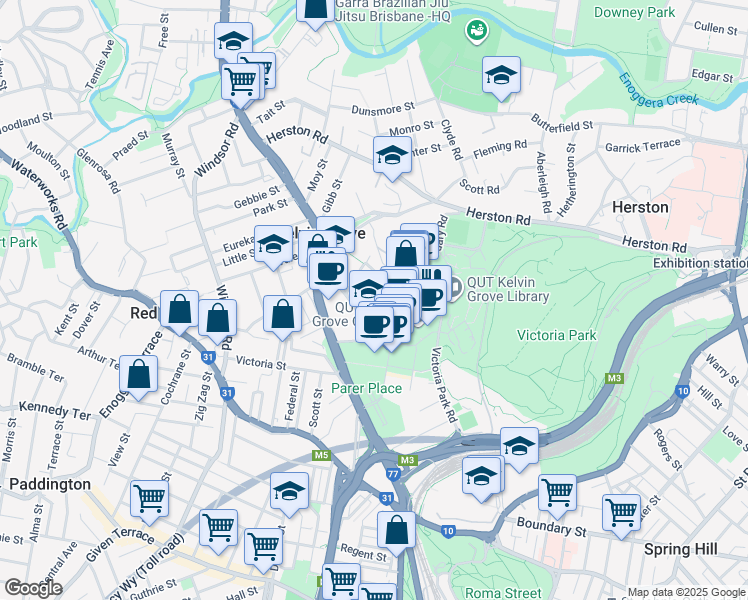Select the shopping cart marker on Windsor Rd
748x600 pixels.
(241, 84)
